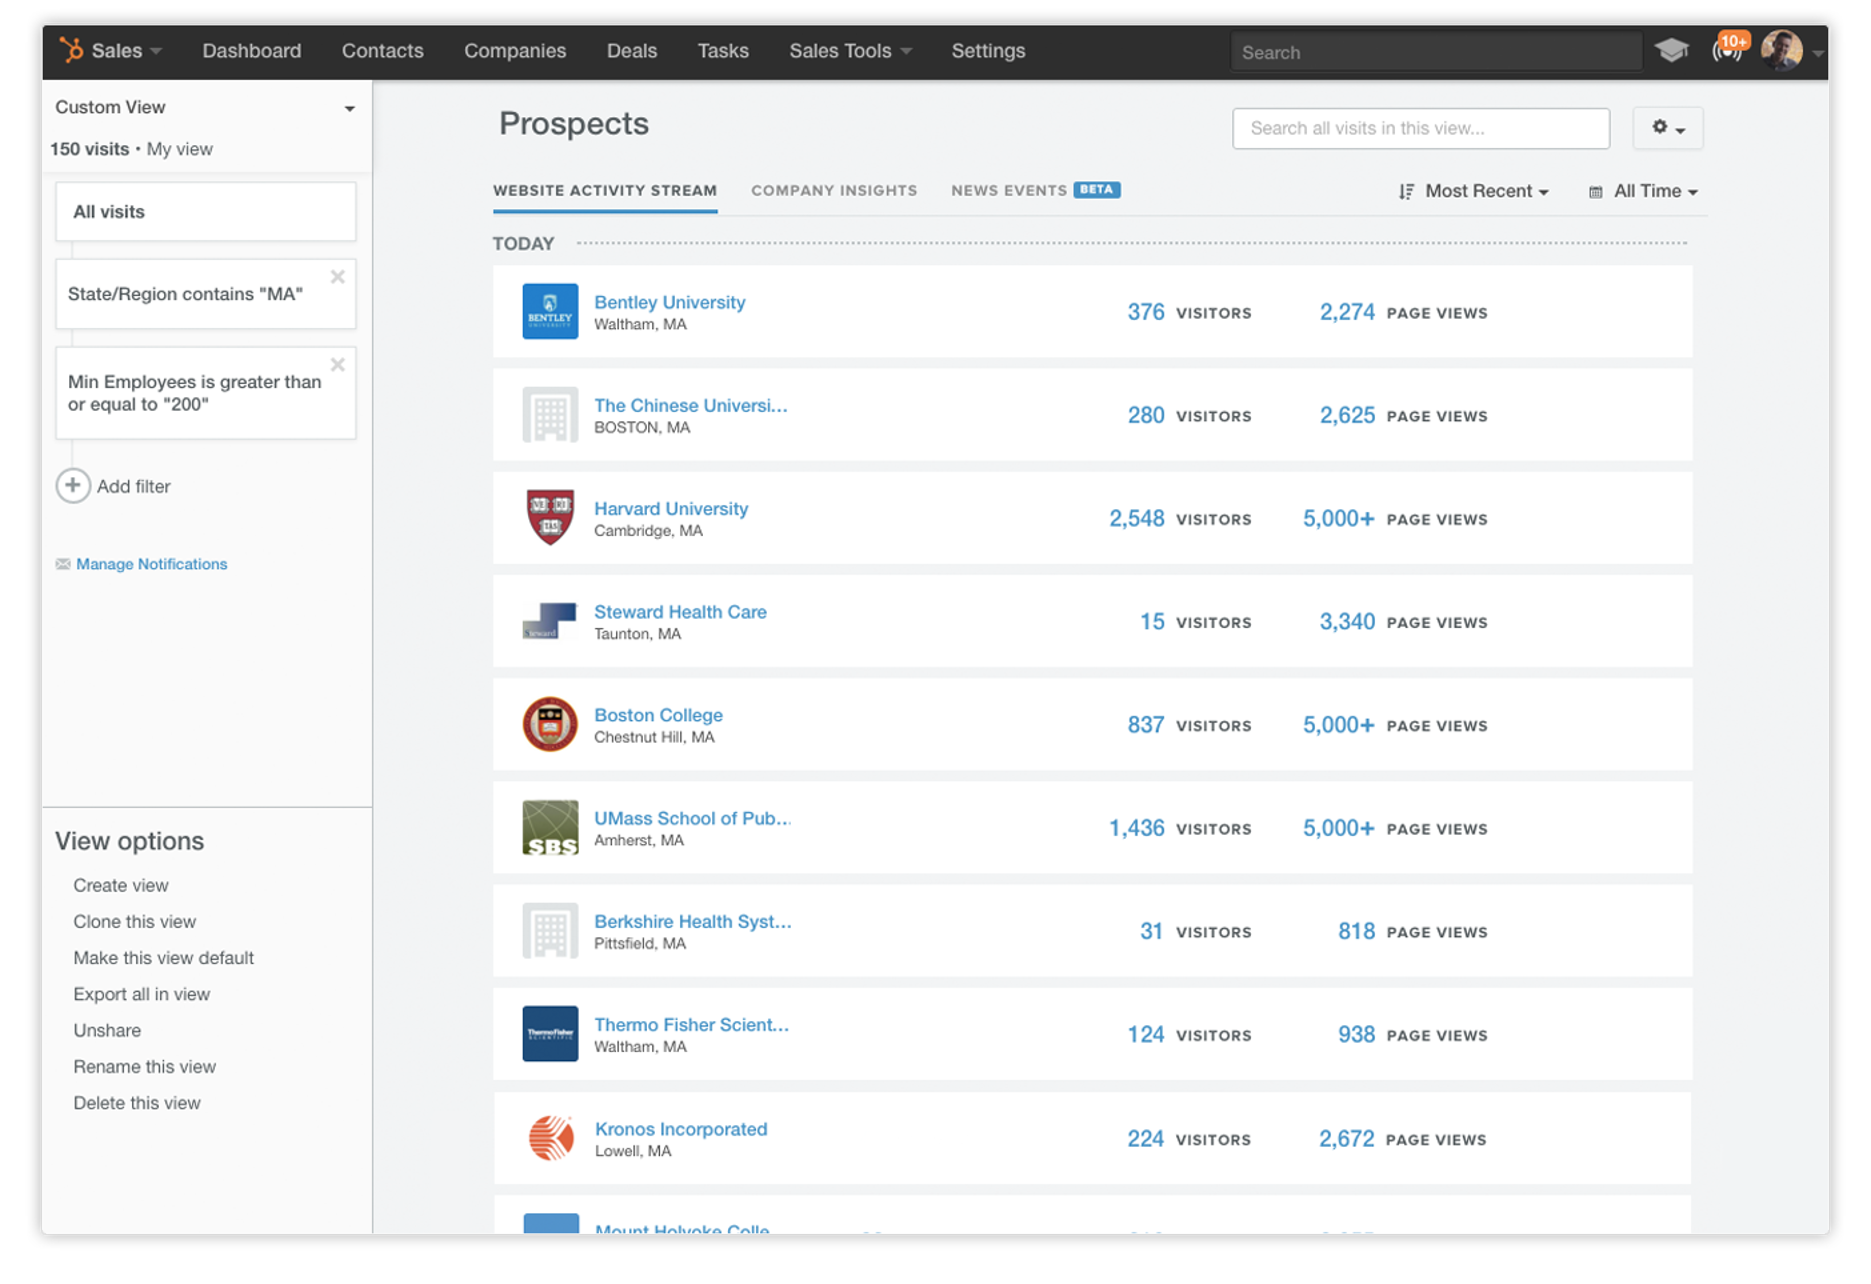Open The Chinese Universi... company link
The height and width of the screenshot is (1284, 1871).
pyautogui.click(x=690, y=405)
